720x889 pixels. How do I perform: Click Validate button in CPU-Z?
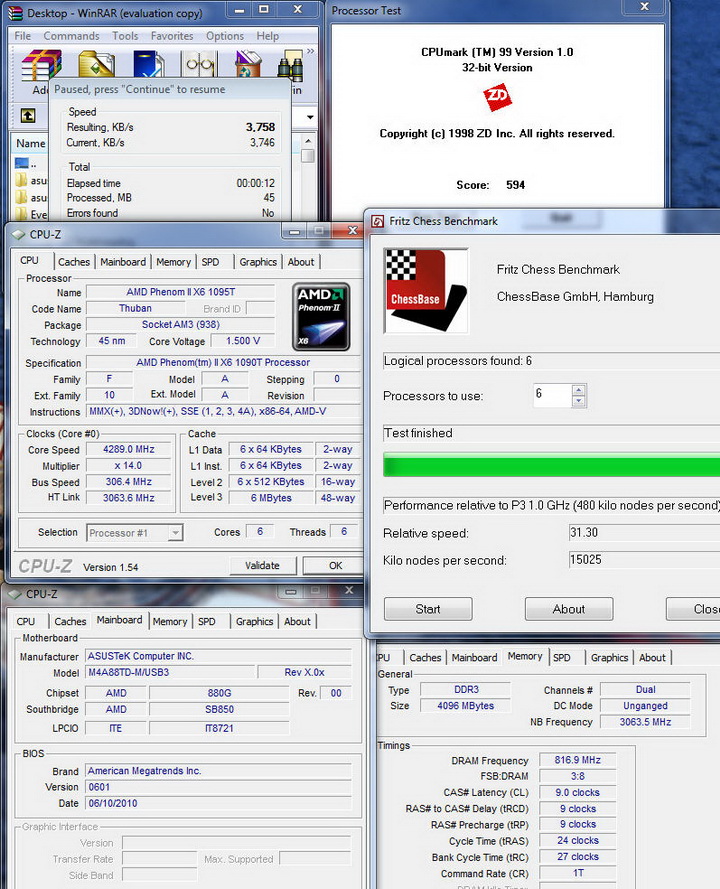click(x=262, y=565)
